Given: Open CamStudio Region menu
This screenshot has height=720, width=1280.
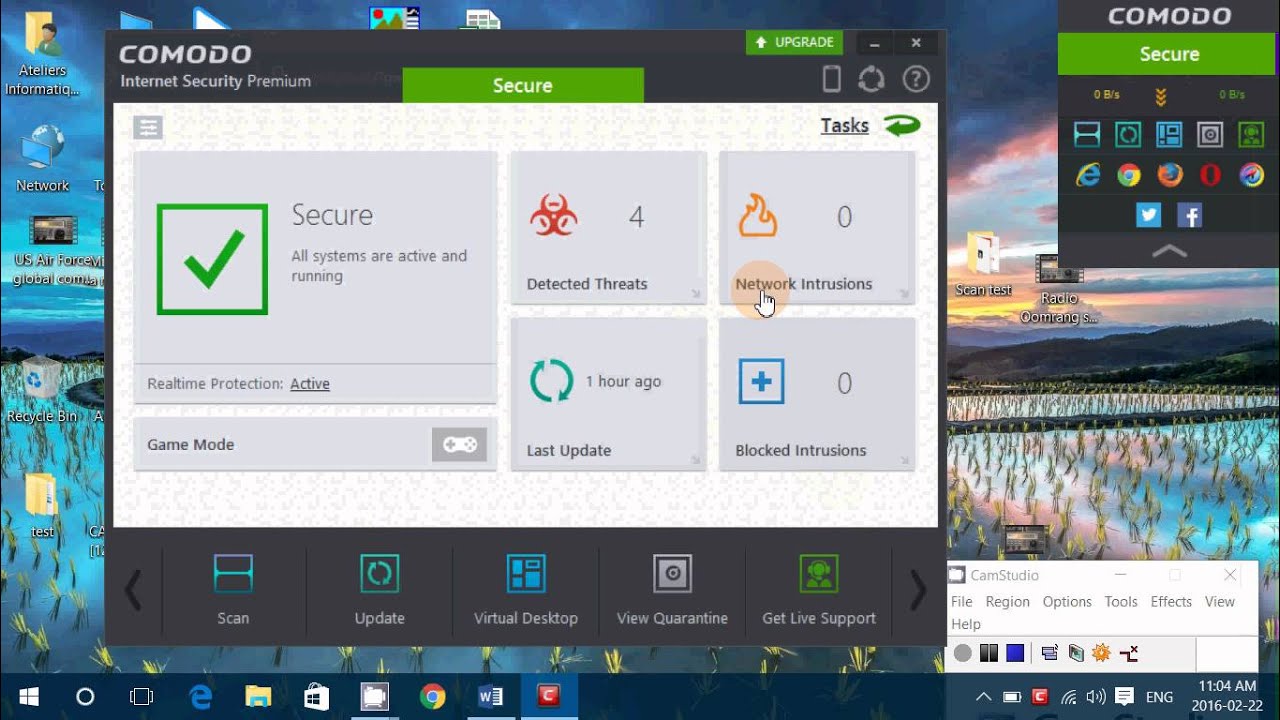Looking at the screenshot, I should click(x=1007, y=602).
